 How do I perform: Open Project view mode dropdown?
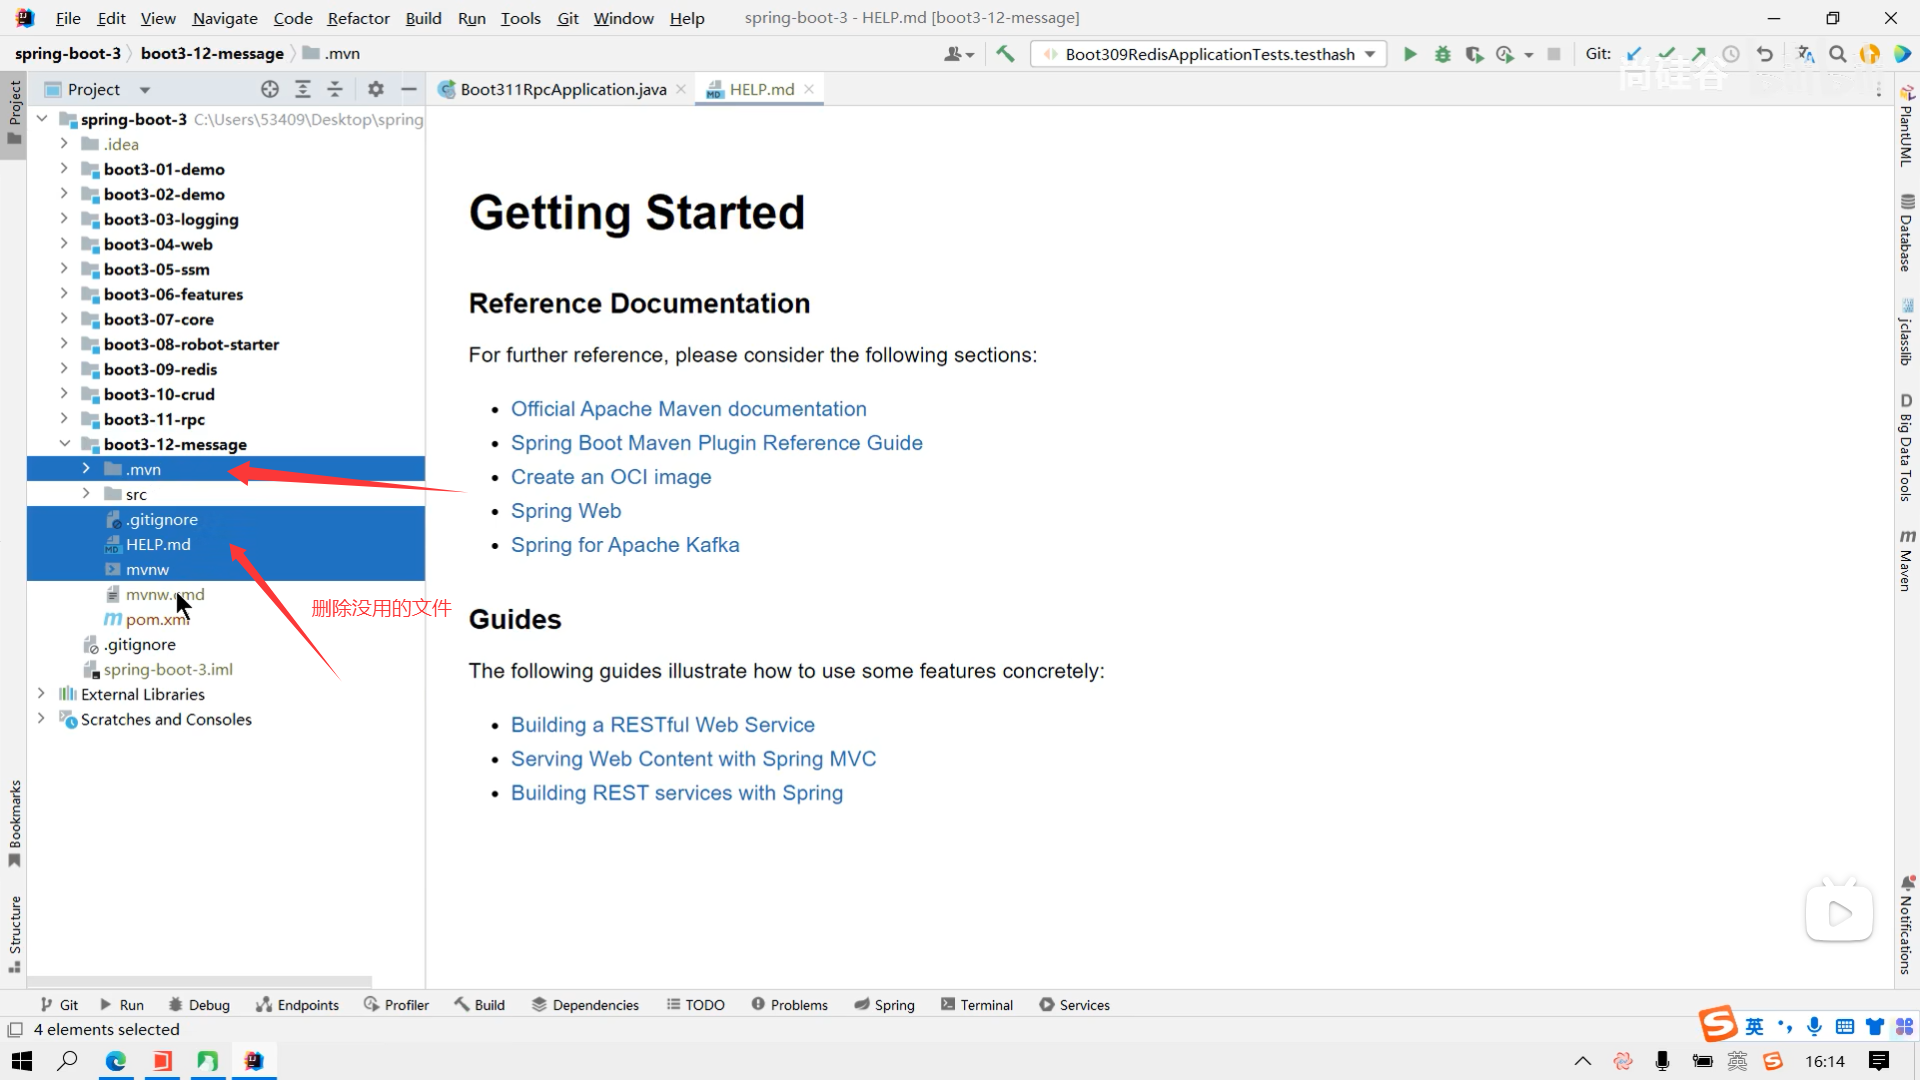145,89
